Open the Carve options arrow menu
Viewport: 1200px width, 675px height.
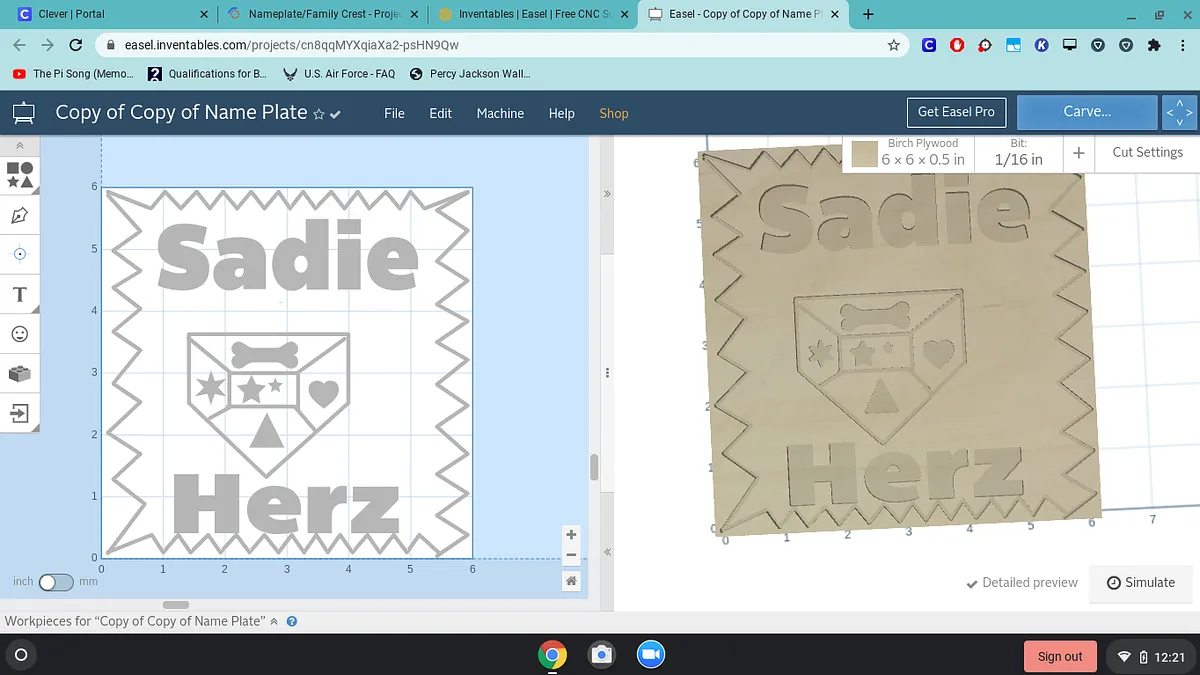pyautogui.click(x=1180, y=113)
